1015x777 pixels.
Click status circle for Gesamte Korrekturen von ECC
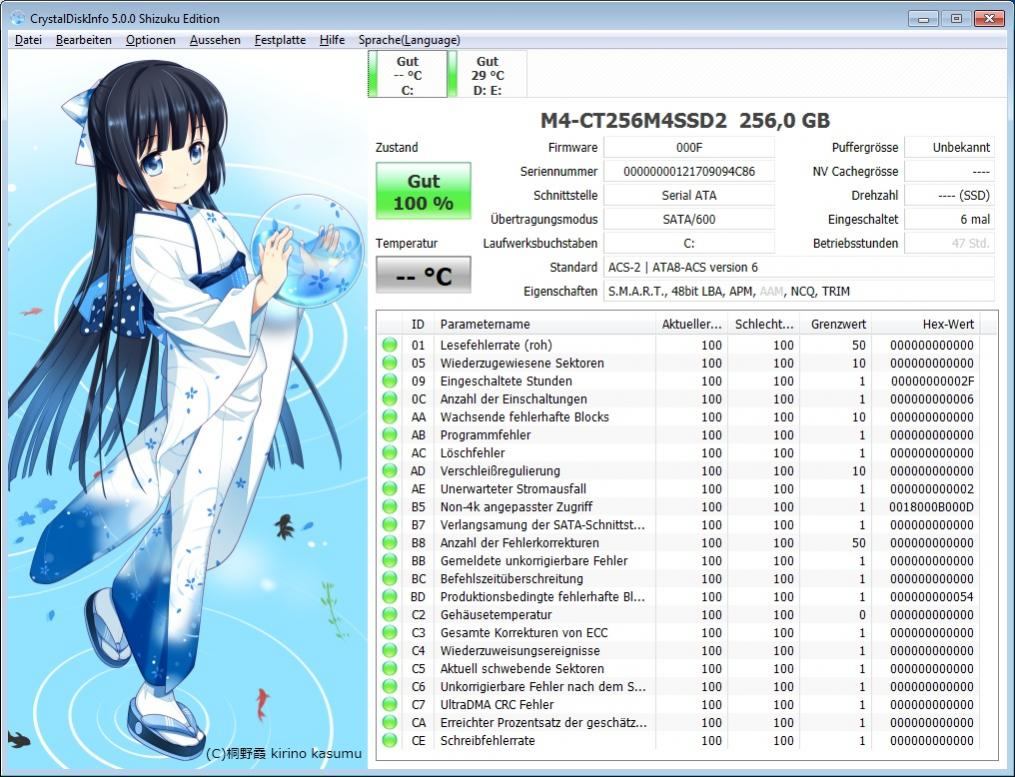pyautogui.click(x=390, y=633)
